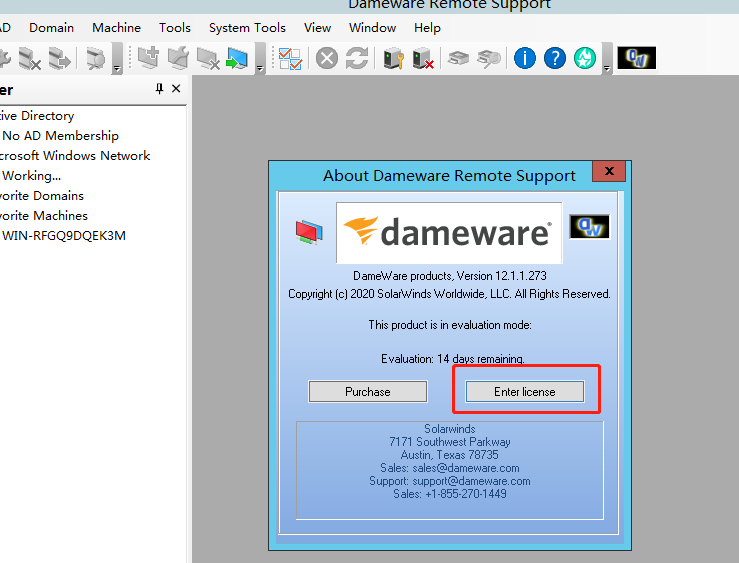Close the About Dameware Remote Support dialog
This screenshot has height=563, width=739.
click(609, 171)
